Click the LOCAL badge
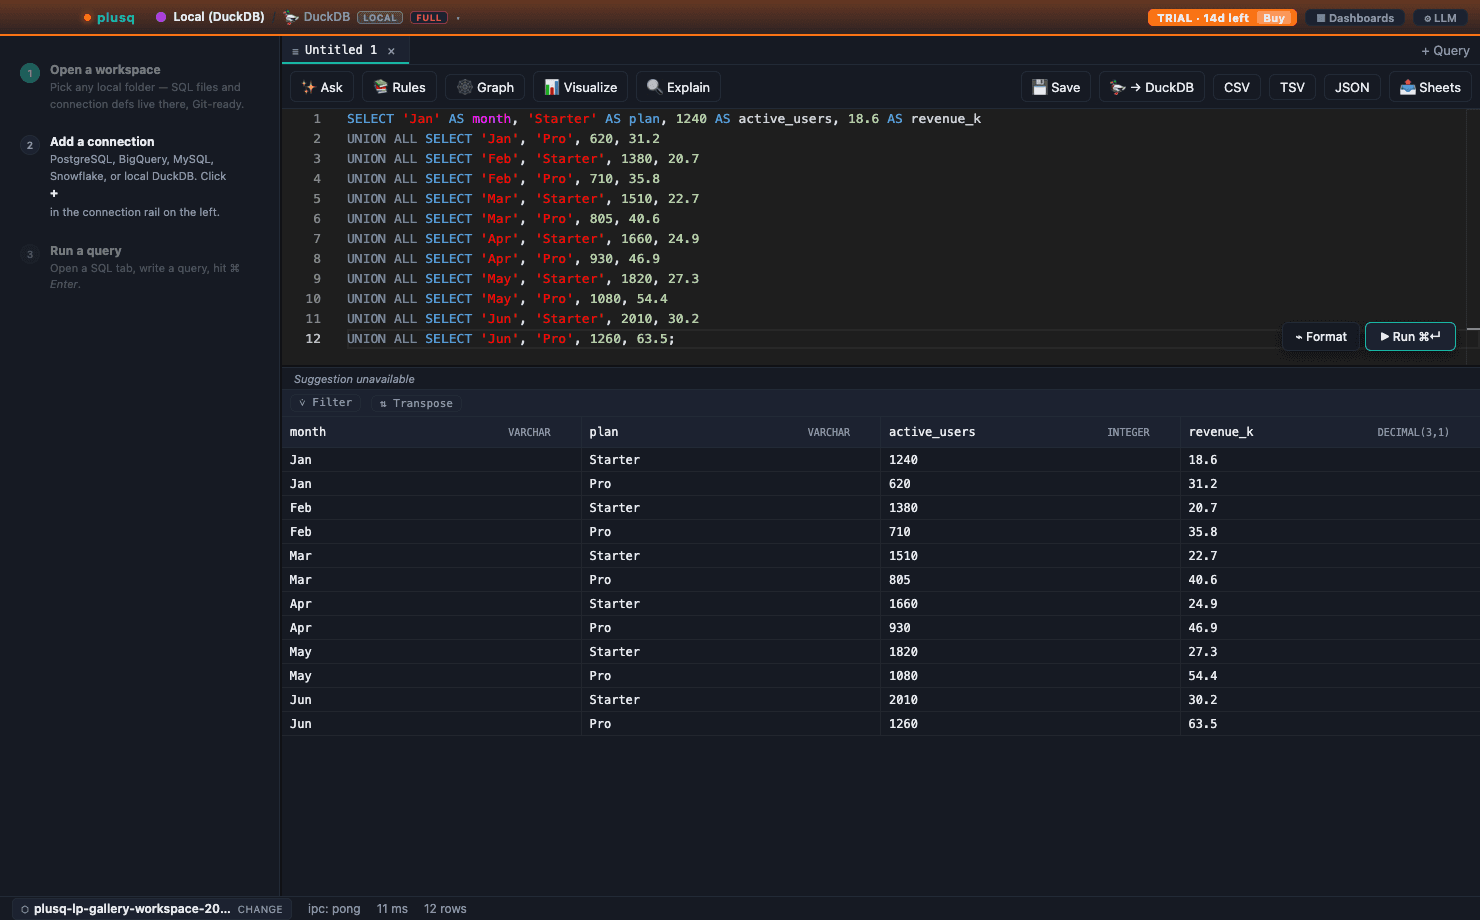1480x920 pixels. (380, 18)
